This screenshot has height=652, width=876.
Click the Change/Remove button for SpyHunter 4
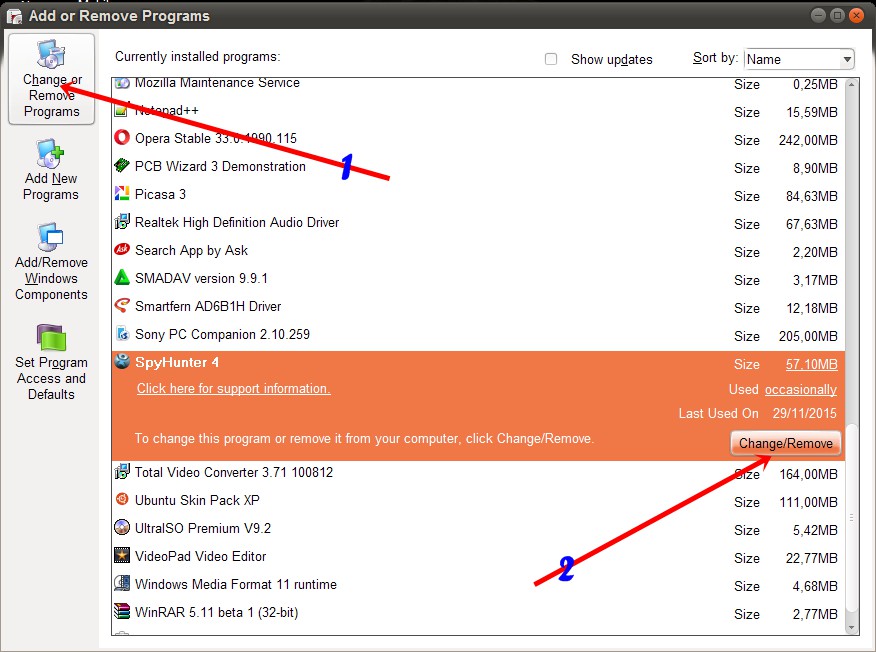(785, 443)
